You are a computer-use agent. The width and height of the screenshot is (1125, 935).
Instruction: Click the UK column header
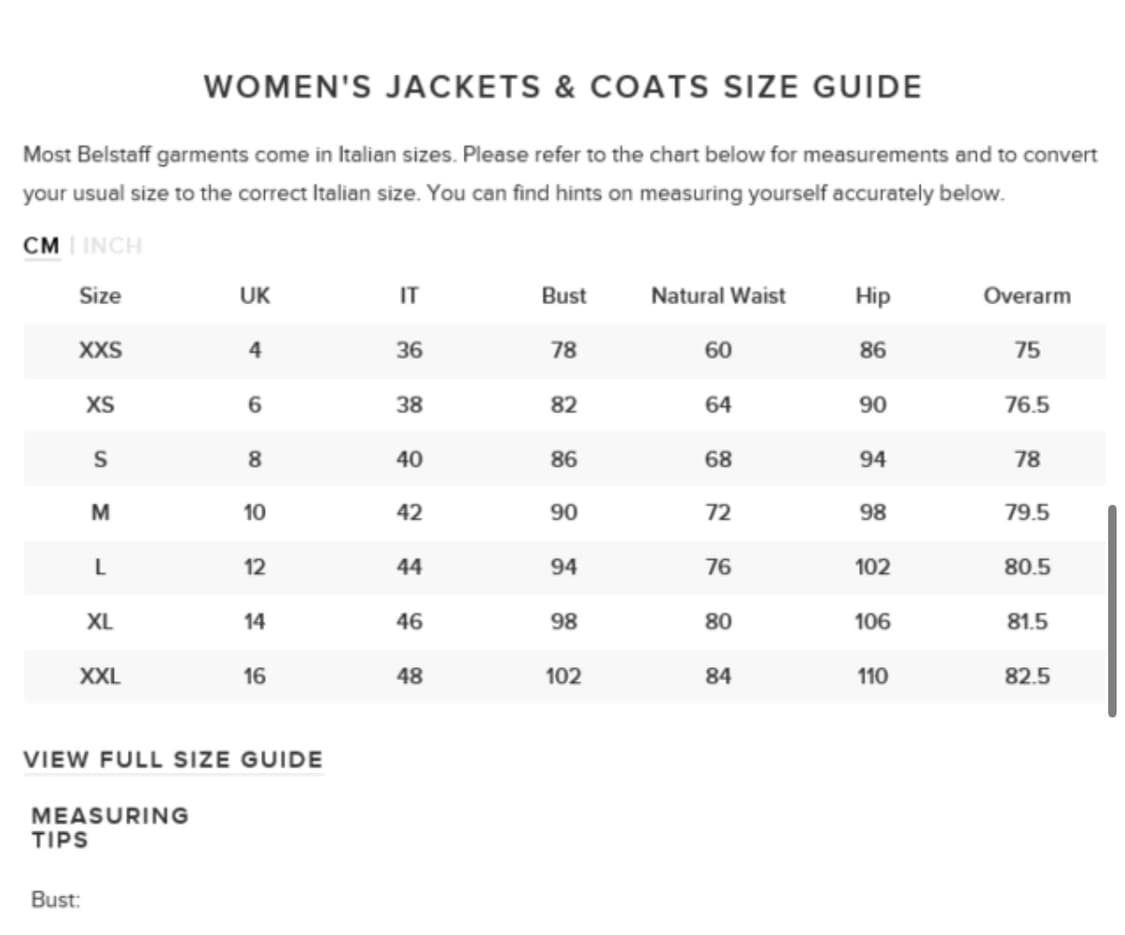(255, 296)
